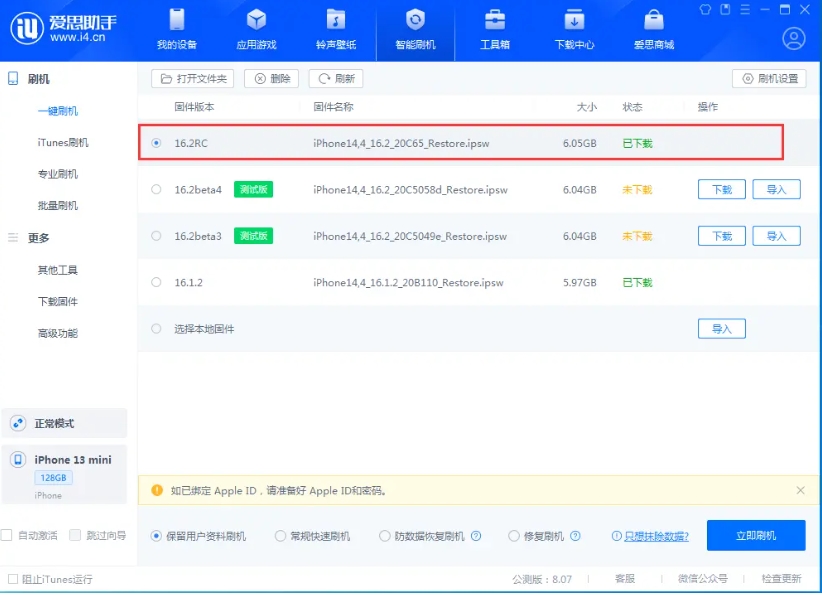The image size is (822, 600).
Task: Collapse the 更多 sidebar section
Action: pos(38,238)
